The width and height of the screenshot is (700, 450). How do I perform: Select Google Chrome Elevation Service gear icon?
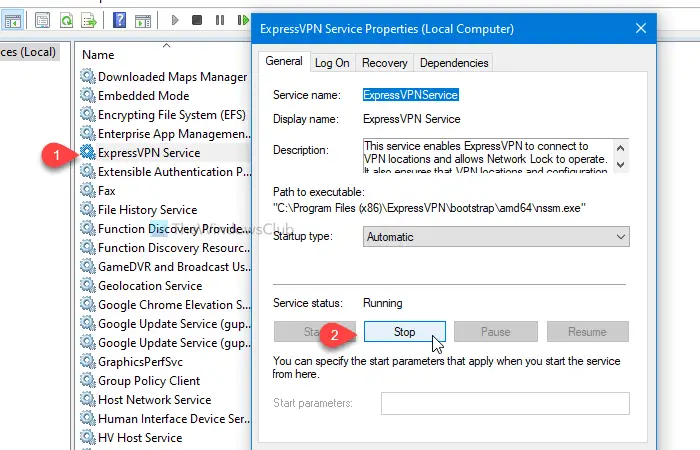click(88, 304)
